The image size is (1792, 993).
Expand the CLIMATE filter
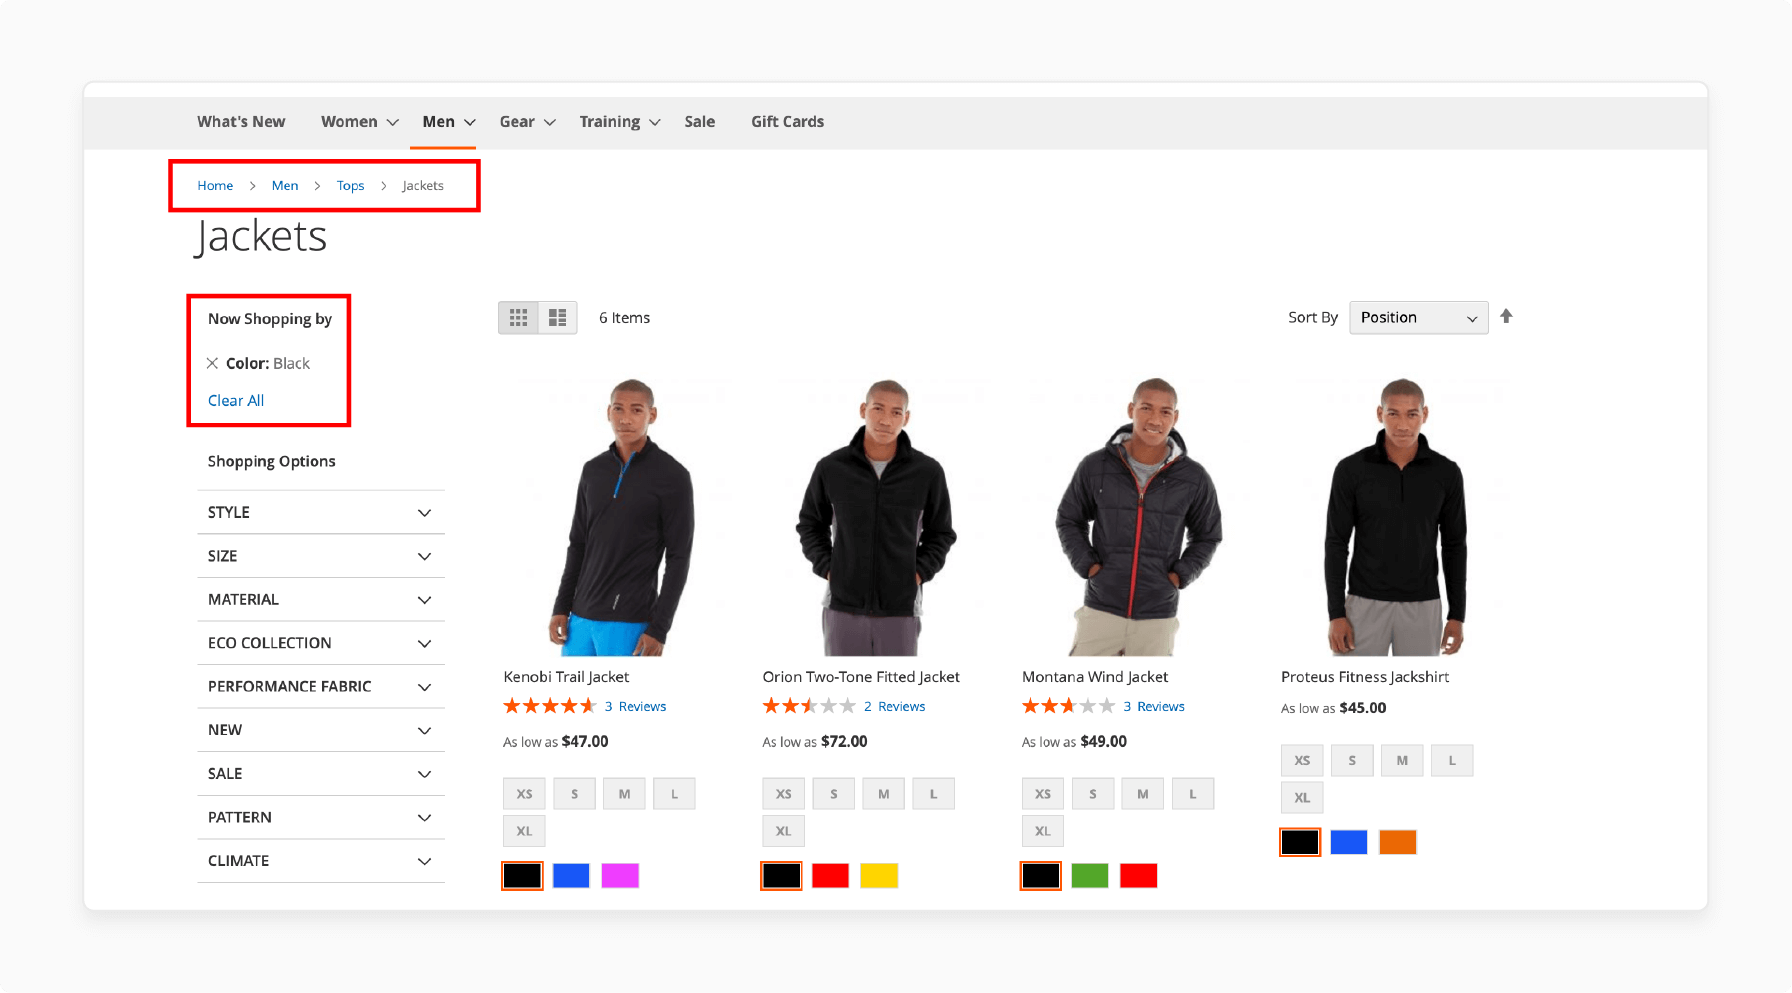tap(321, 861)
